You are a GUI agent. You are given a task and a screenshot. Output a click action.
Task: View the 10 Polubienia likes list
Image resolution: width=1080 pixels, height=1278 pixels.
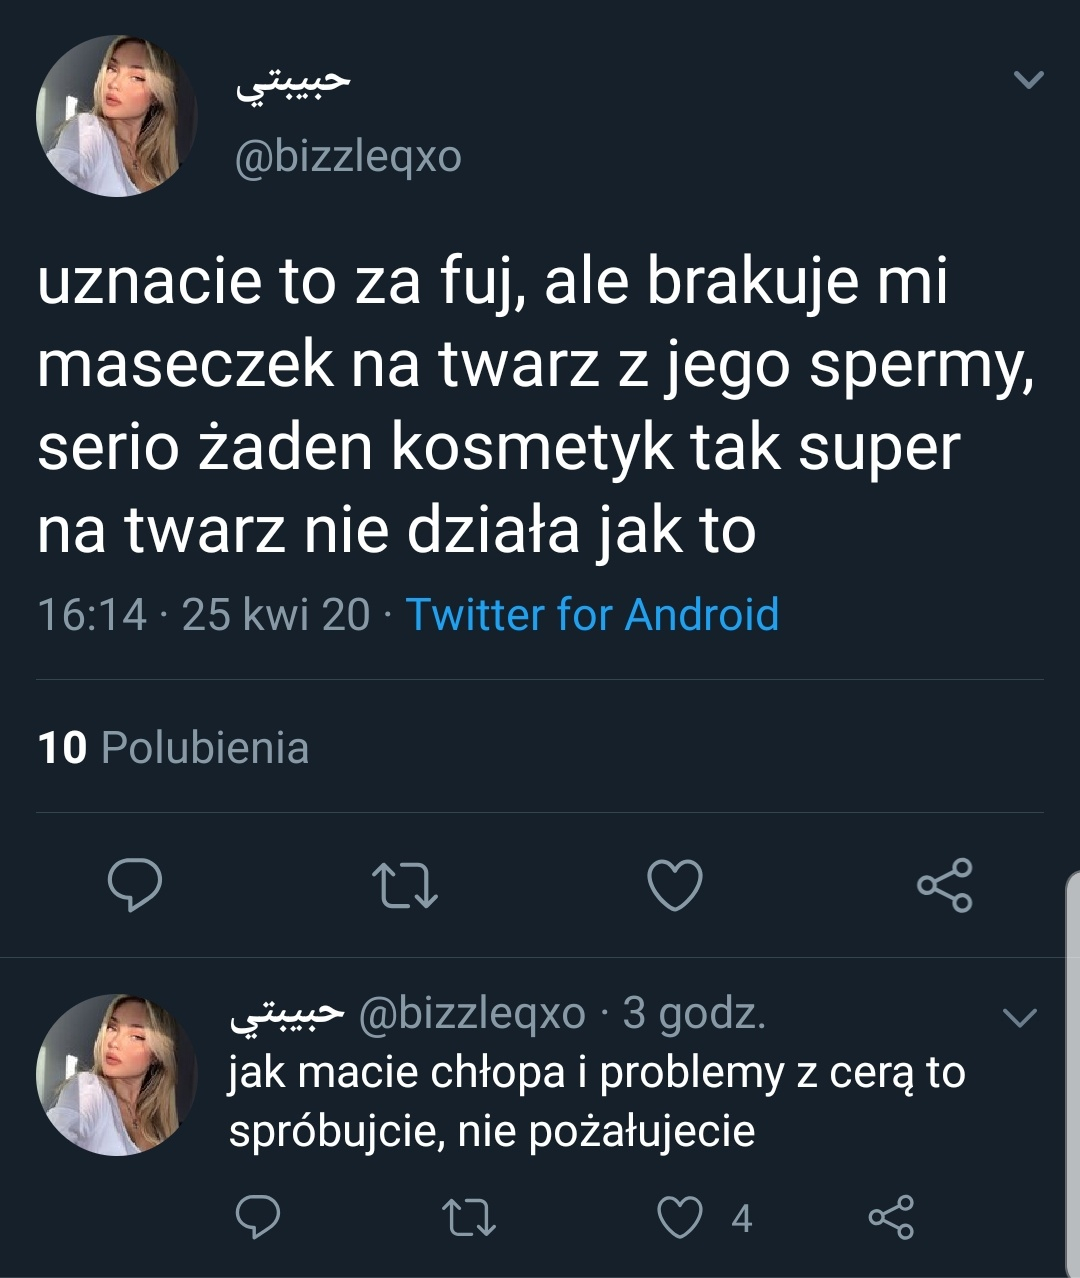[173, 747]
